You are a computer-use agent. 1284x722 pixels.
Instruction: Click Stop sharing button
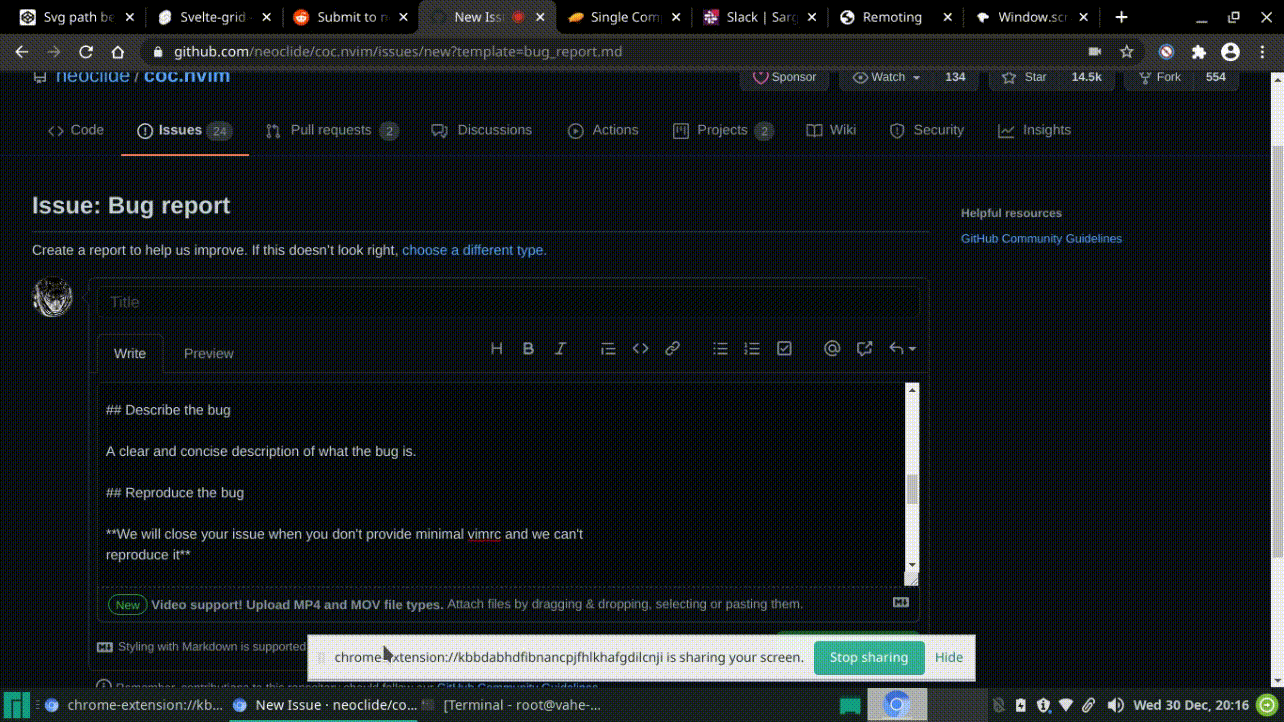click(869, 657)
